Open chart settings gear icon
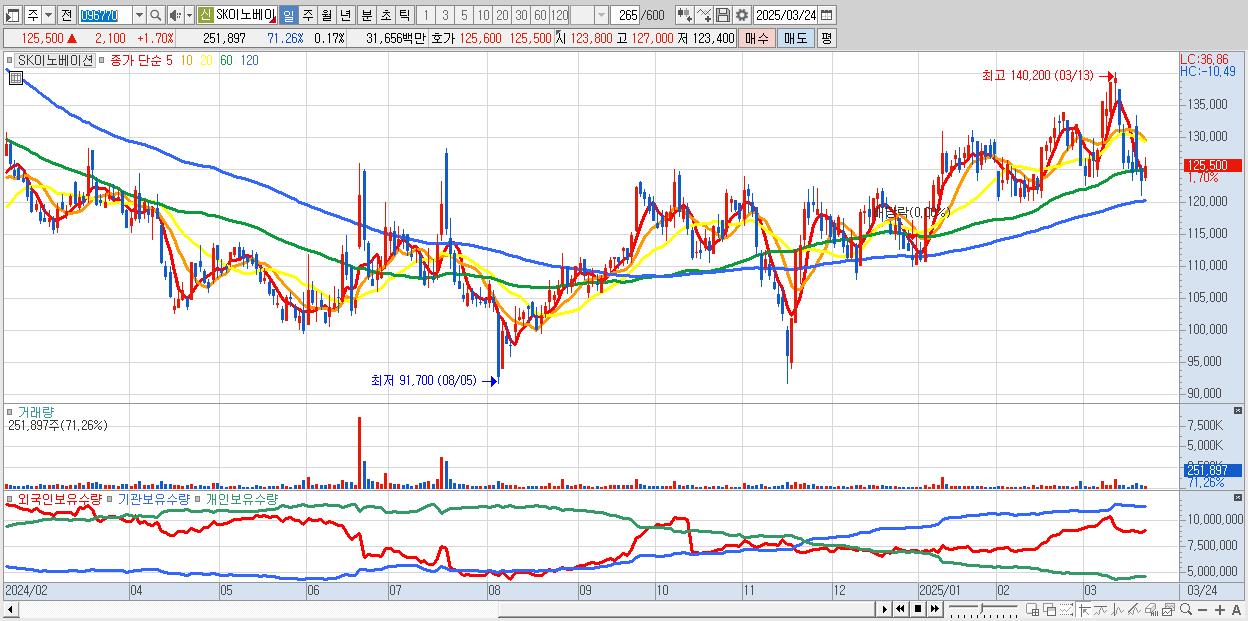Screen dimensions: 1248x621 pos(741,15)
